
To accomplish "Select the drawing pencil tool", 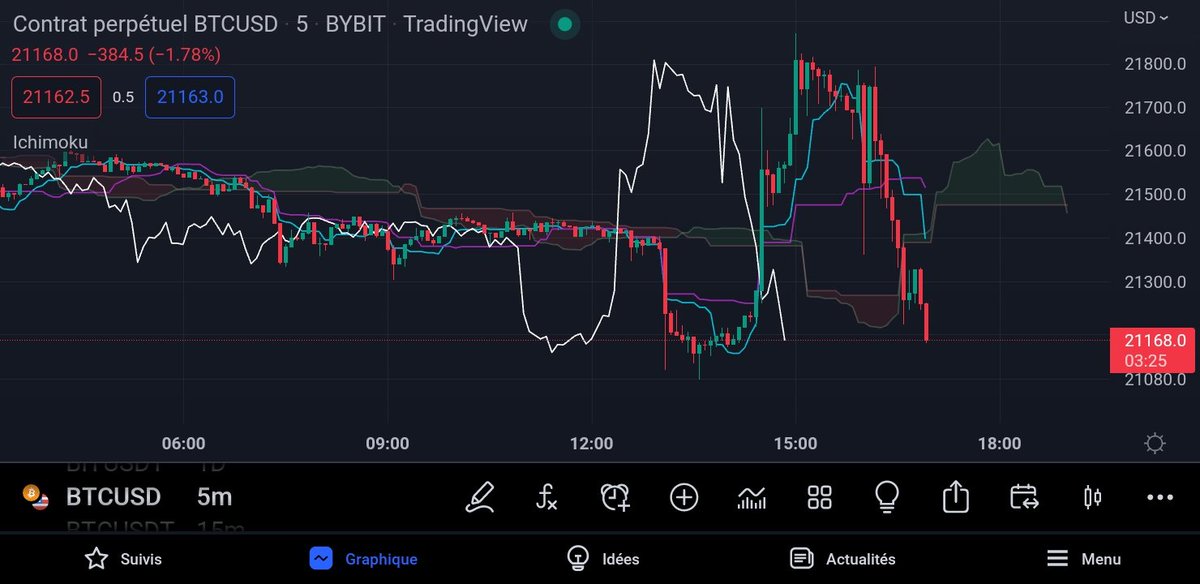I will pos(480,496).
